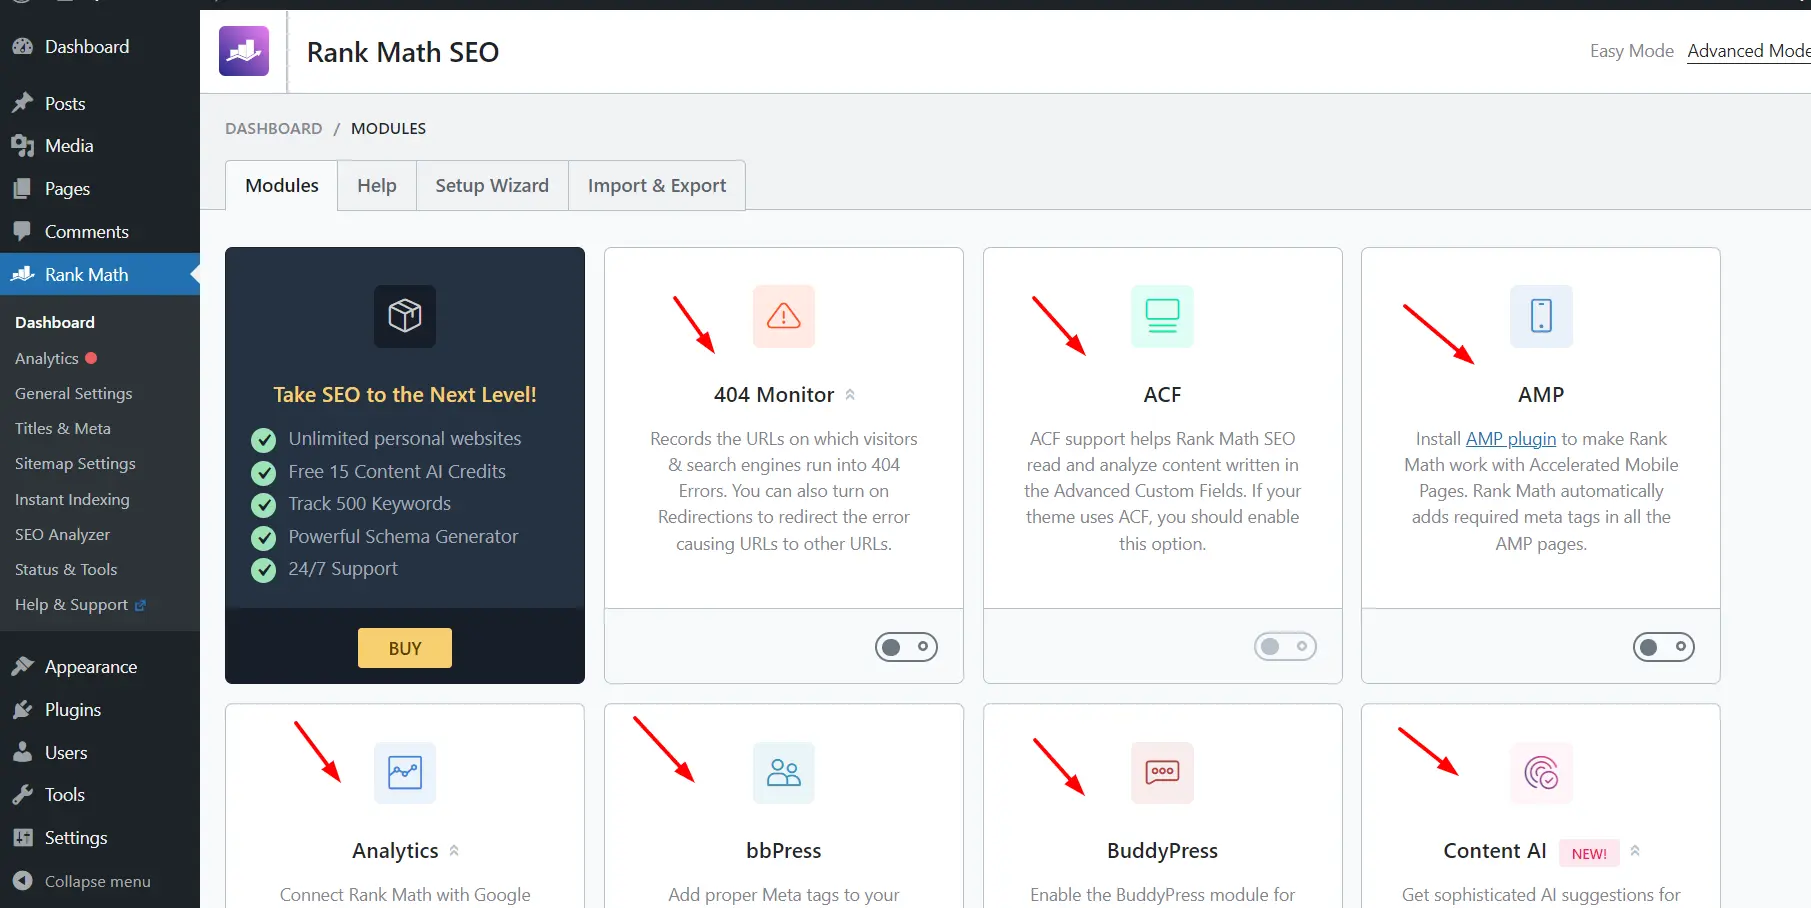1811x908 pixels.
Task: Switch to the Modules tab
Action: pyautogui.click(x=282, y=185)
